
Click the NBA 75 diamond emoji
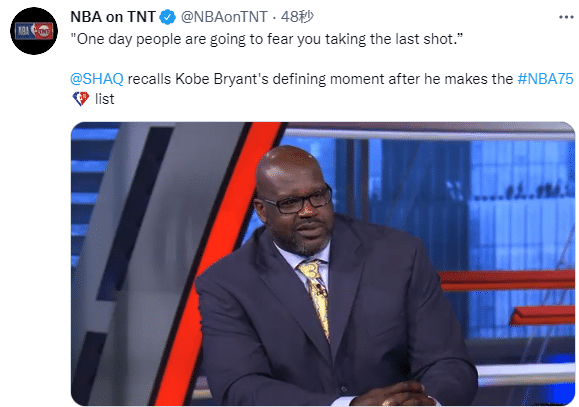pyautogui.click(x=80, y=99)
